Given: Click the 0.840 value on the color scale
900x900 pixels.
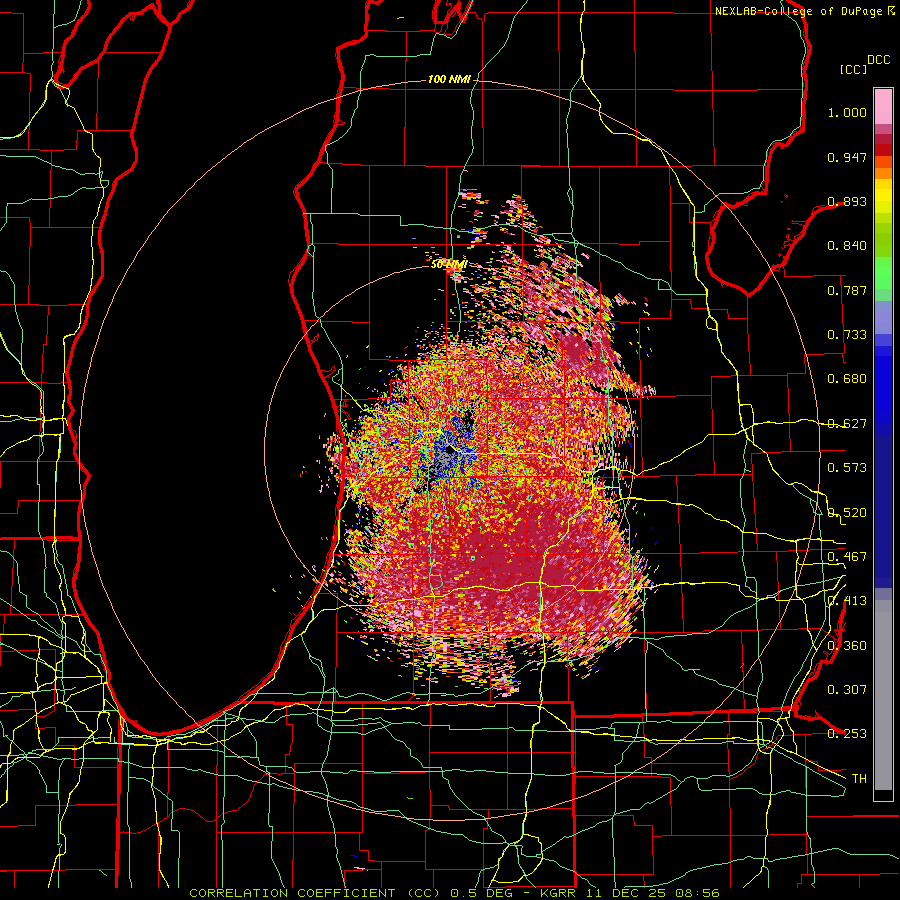Looking at the screenshot, I should pyautogui.click(x=847, y=246).
